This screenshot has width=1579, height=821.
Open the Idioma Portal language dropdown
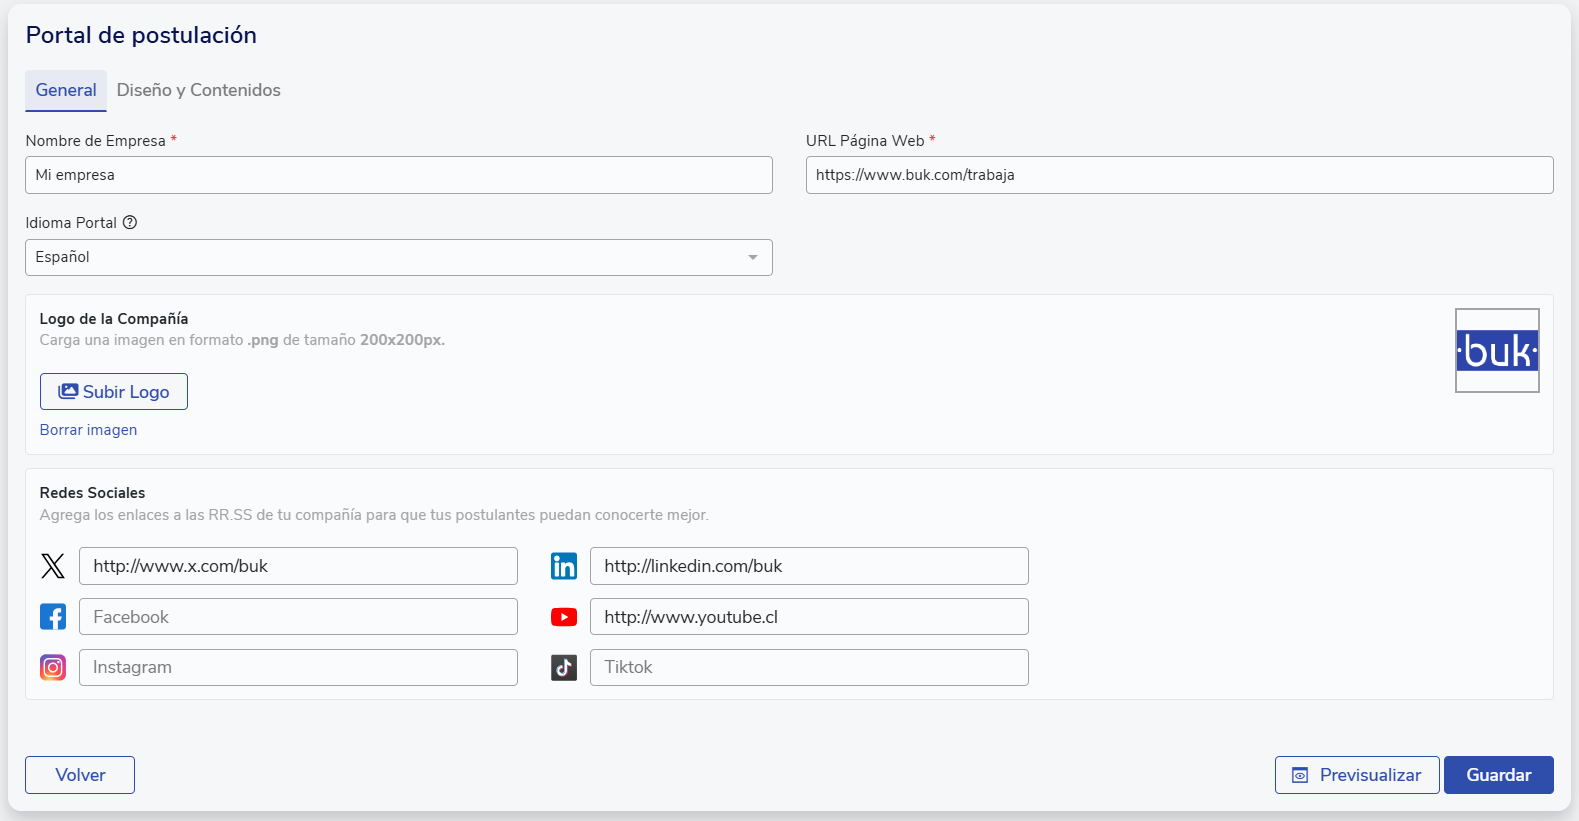[398, 257]
